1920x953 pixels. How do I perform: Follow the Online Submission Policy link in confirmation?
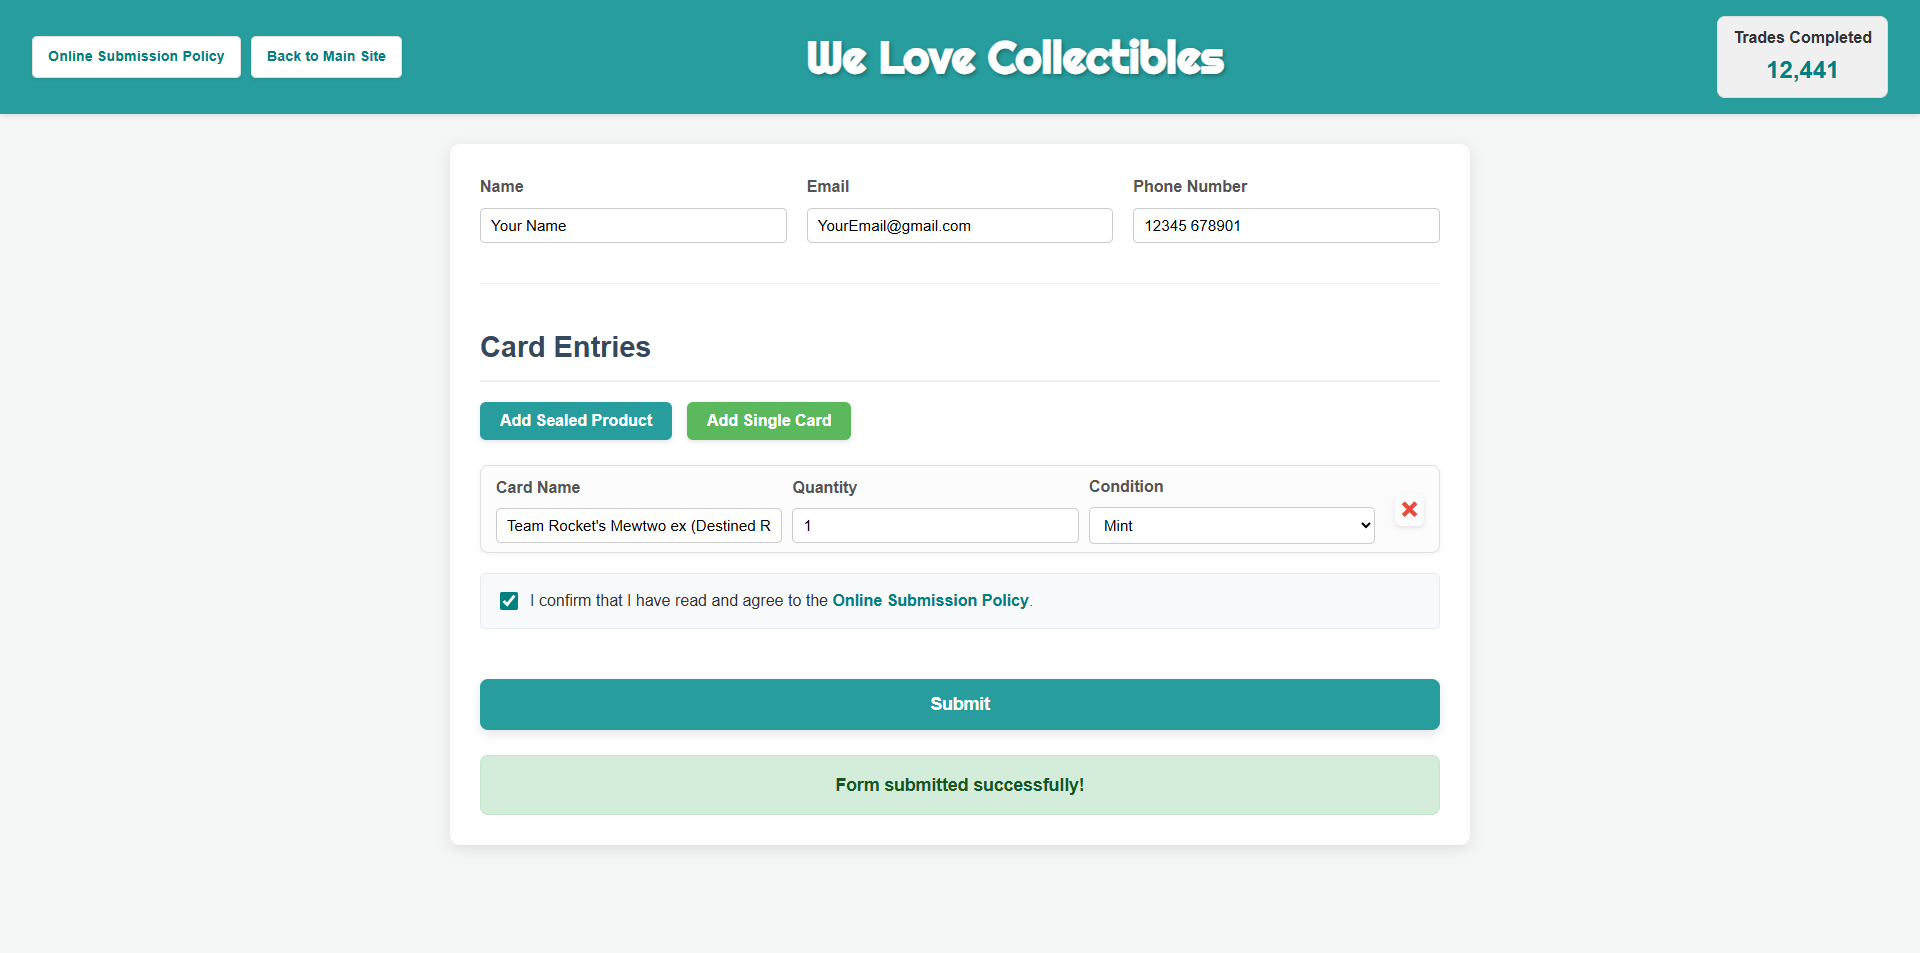click(930, 600)
